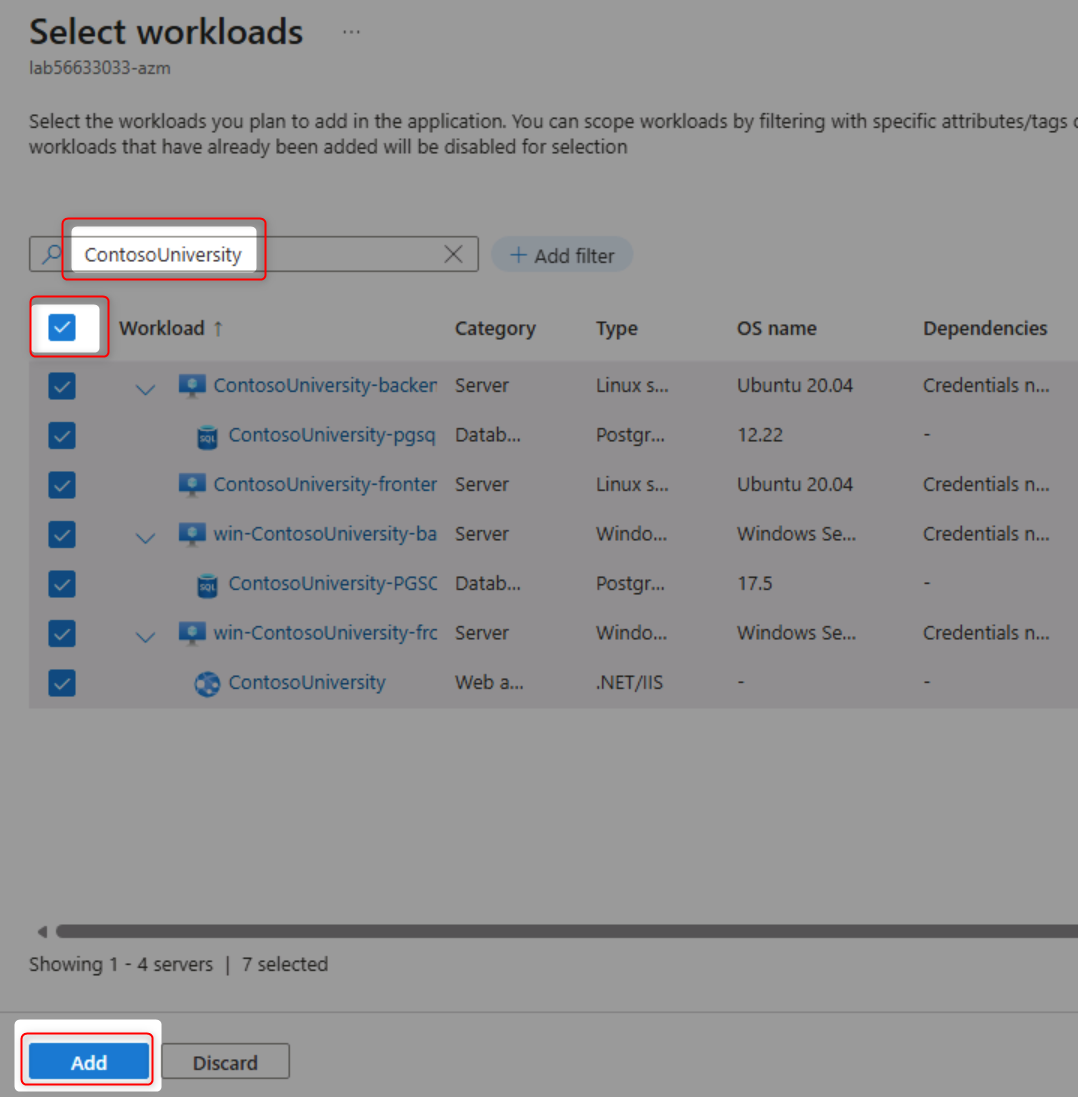Image resolution: width=1078 pixels, height=1097 pixels.
Task: Click the lab56633033-azm subtitle
Action: point(99,68)
